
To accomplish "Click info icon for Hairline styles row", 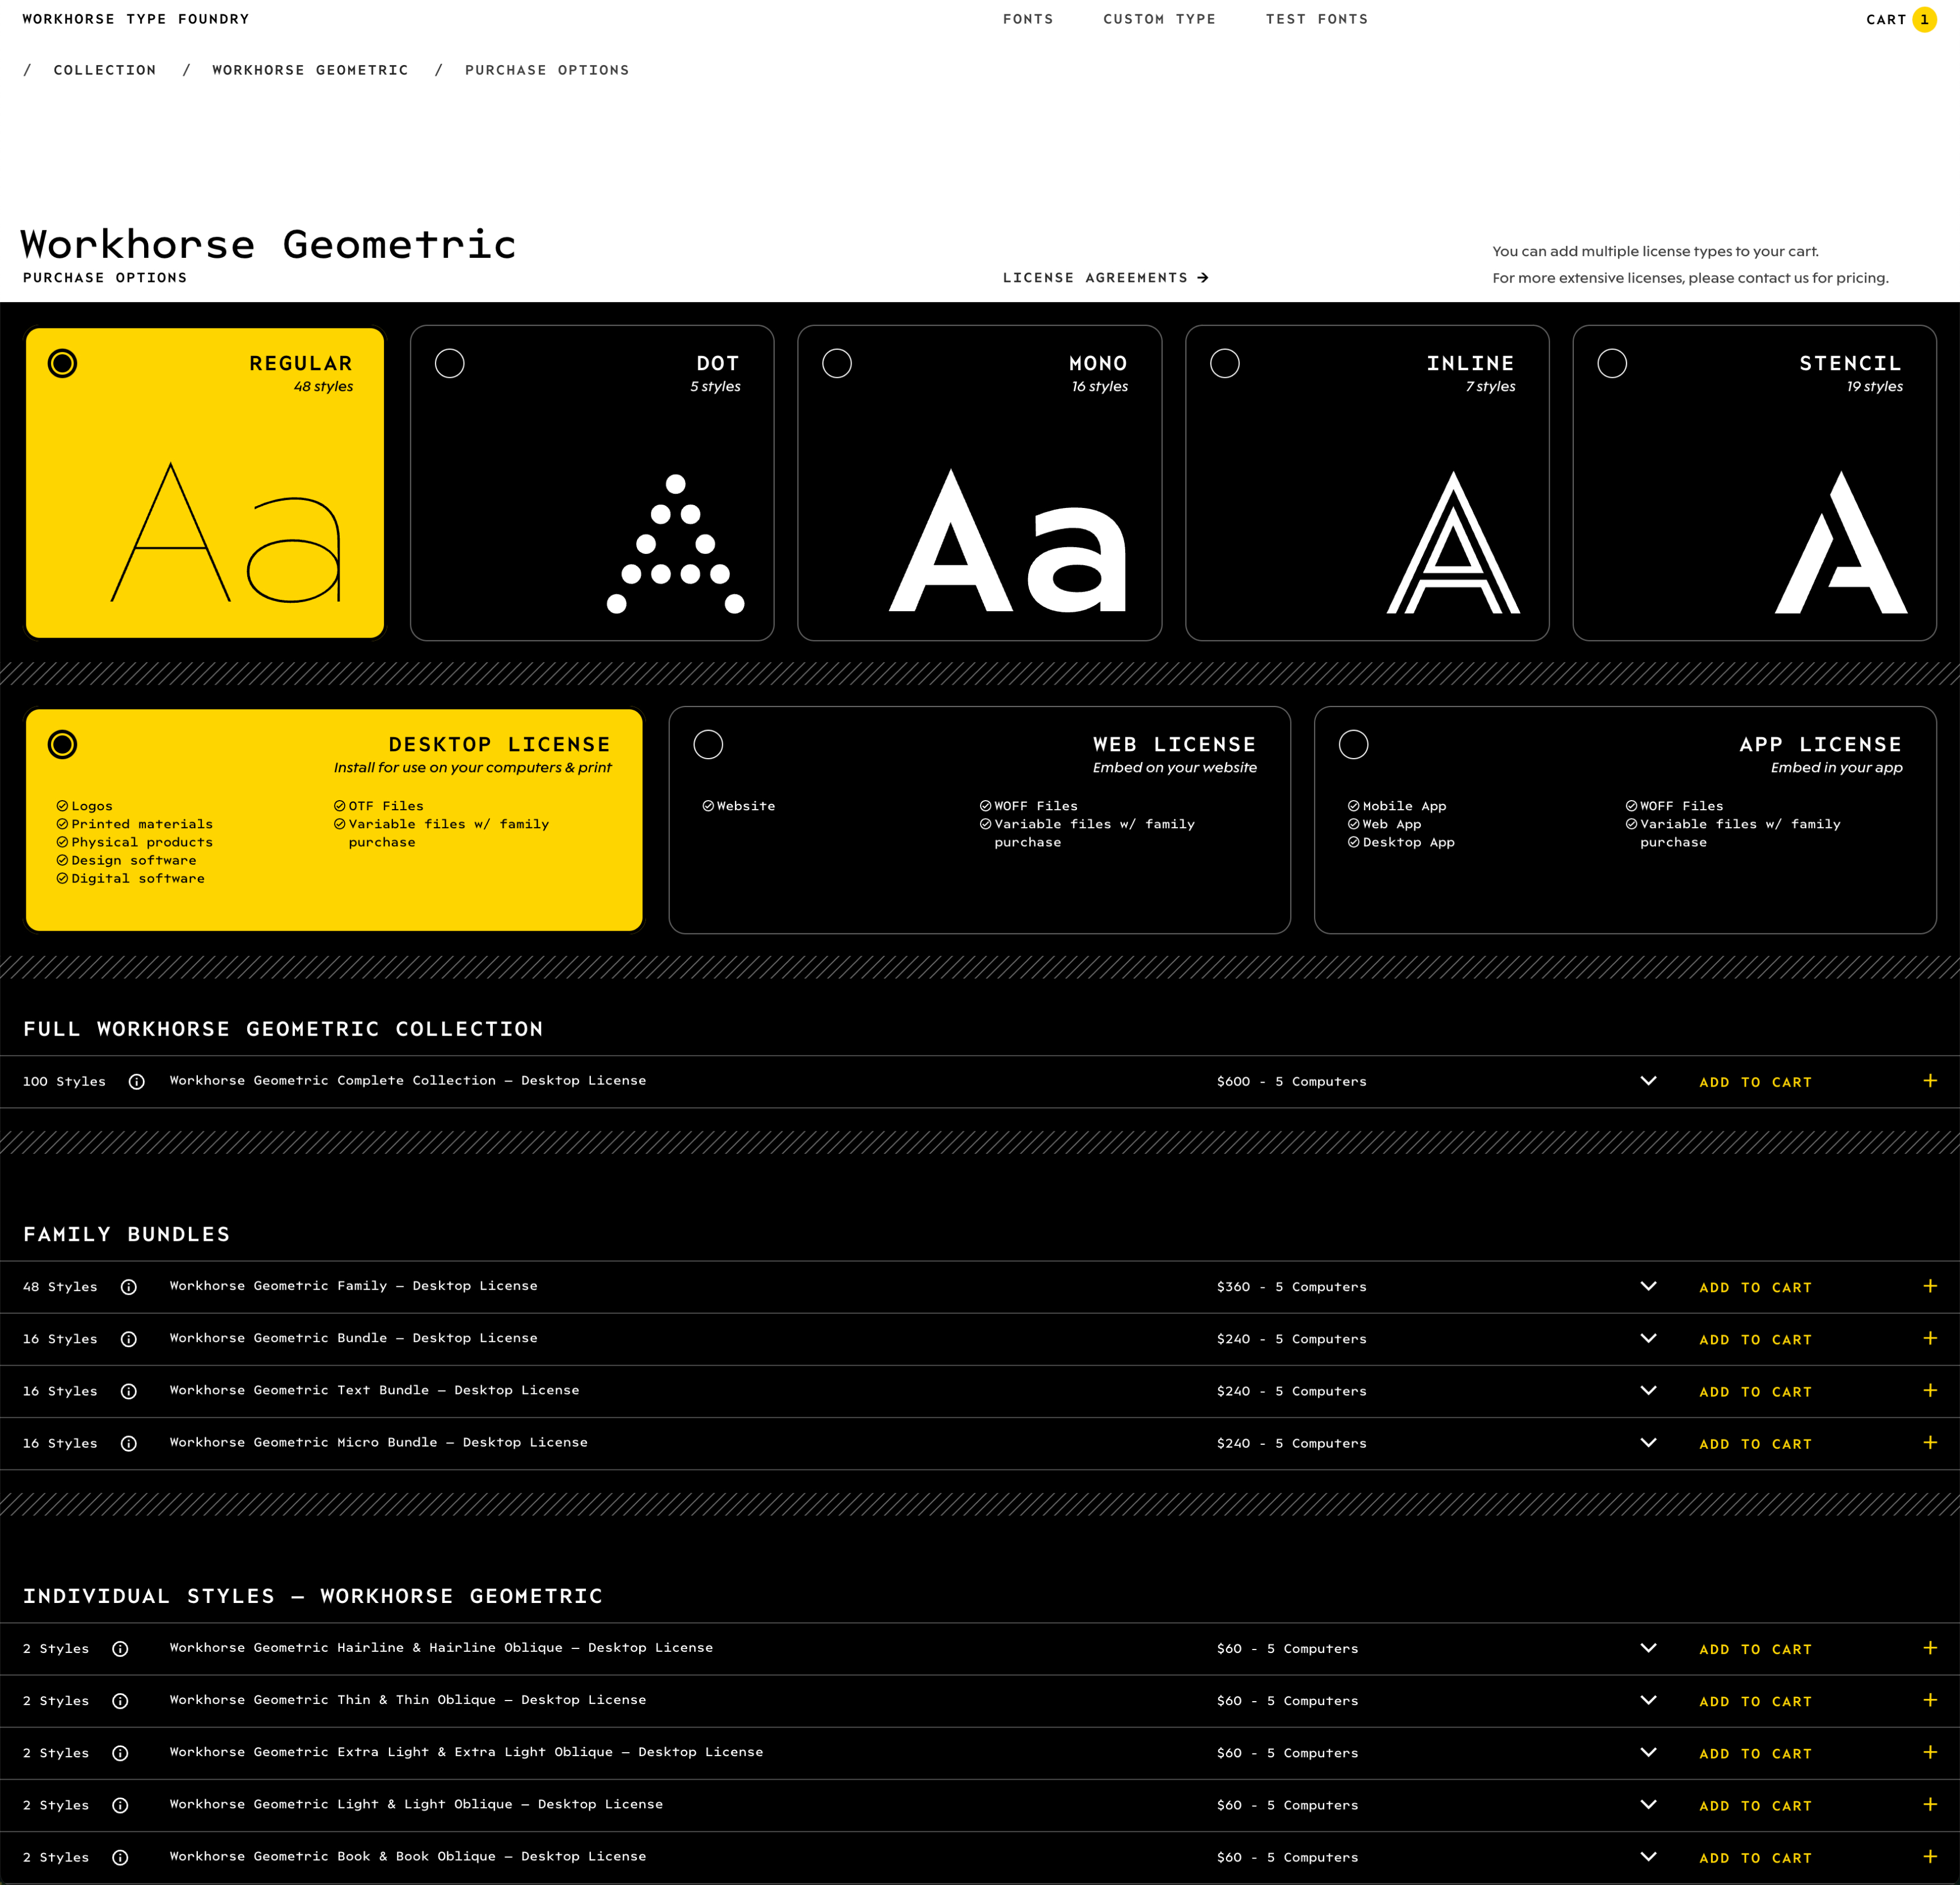I will [x=120, y=1649].
